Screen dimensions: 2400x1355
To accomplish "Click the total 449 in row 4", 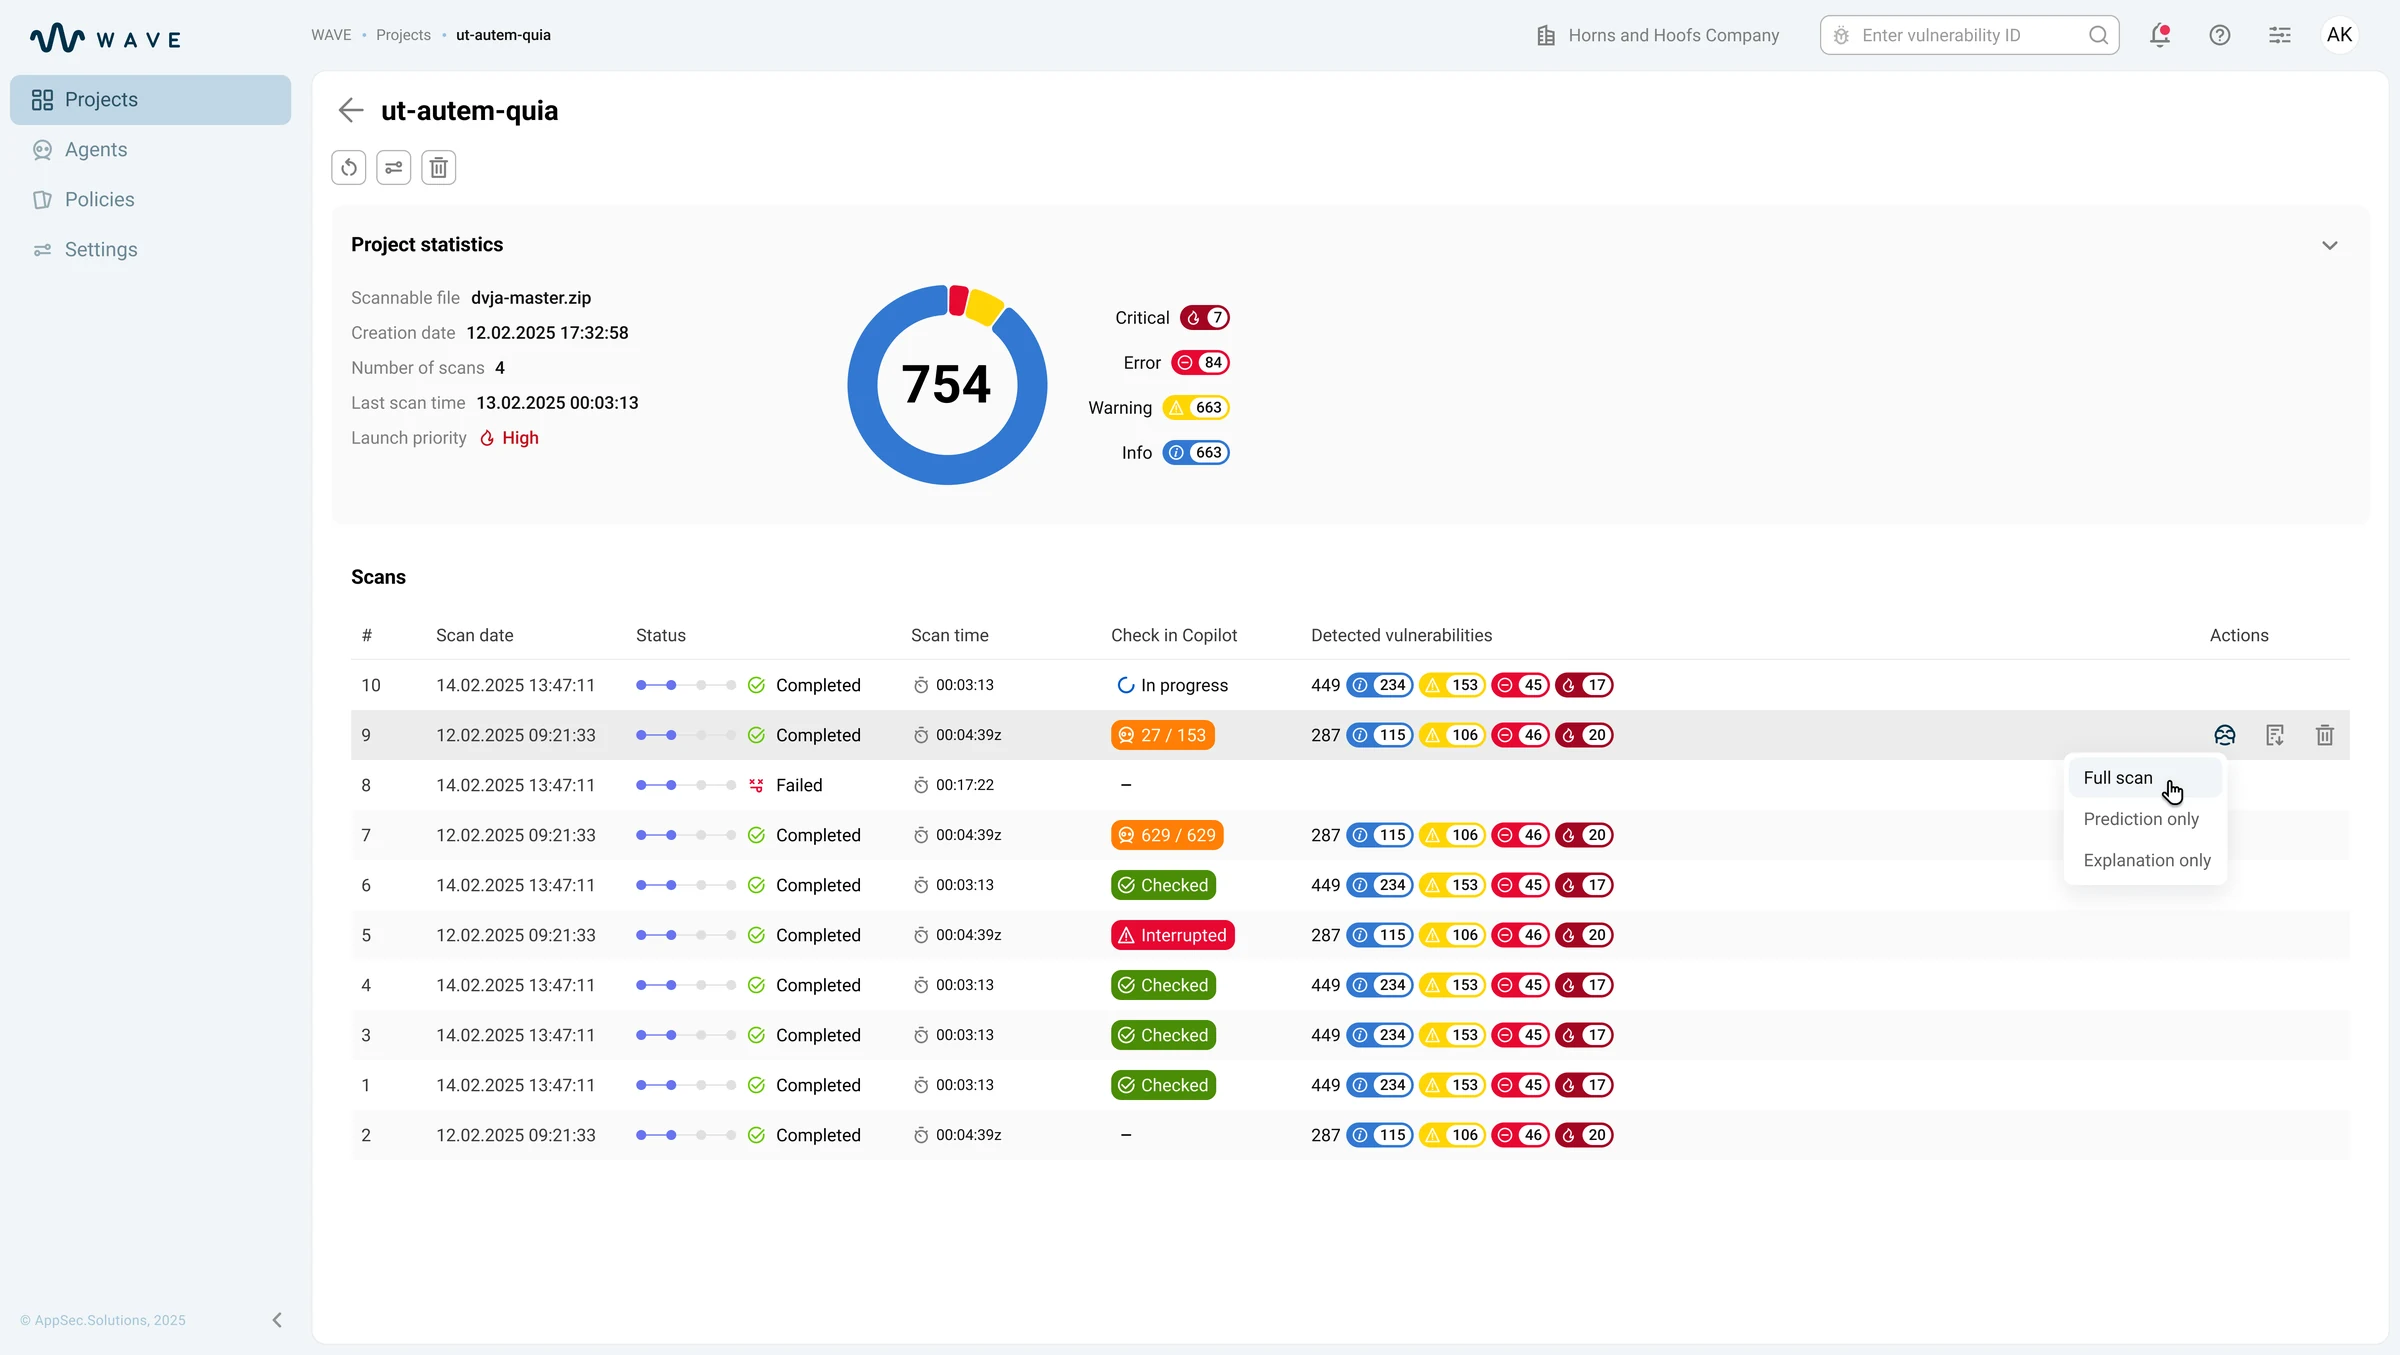I will point(1325,985).
